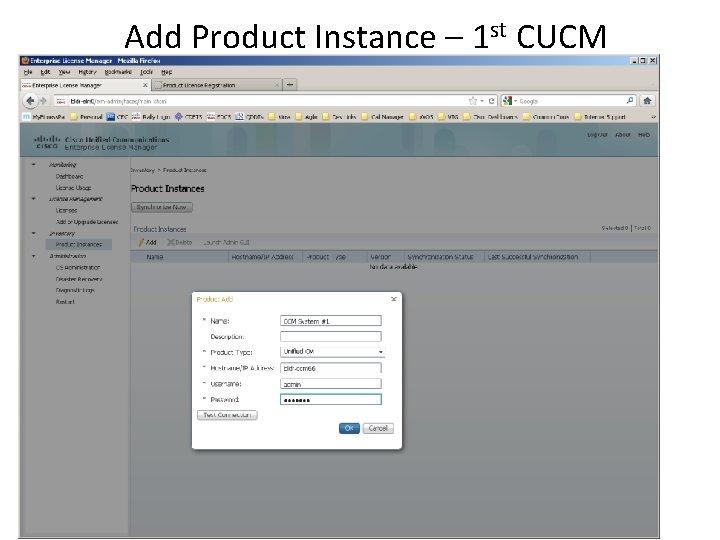This screenshot has height=540, width=720.
Task: Open License Usage in the sidebar
Action: [73, 187]
